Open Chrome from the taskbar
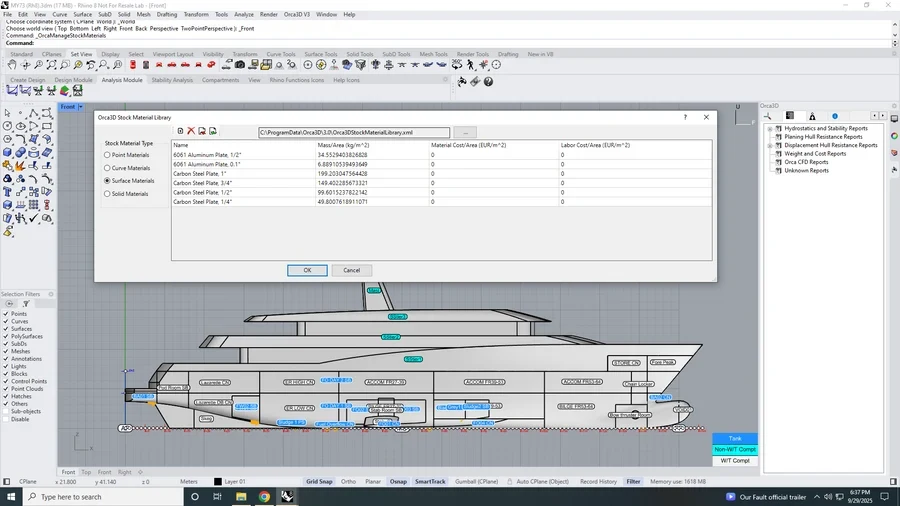 pos(264,497)
